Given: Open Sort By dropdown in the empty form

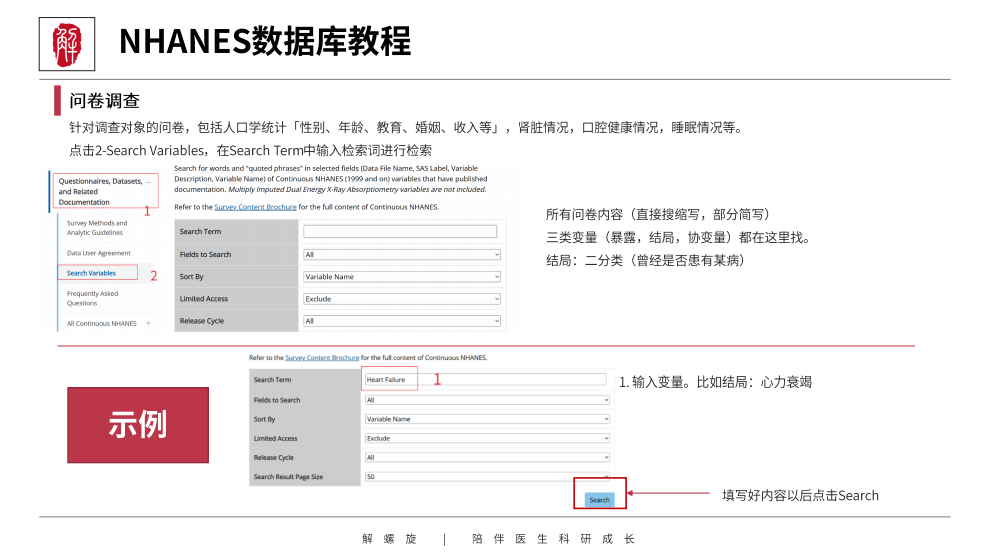Looking at the screenshot, I should [402, 277].
